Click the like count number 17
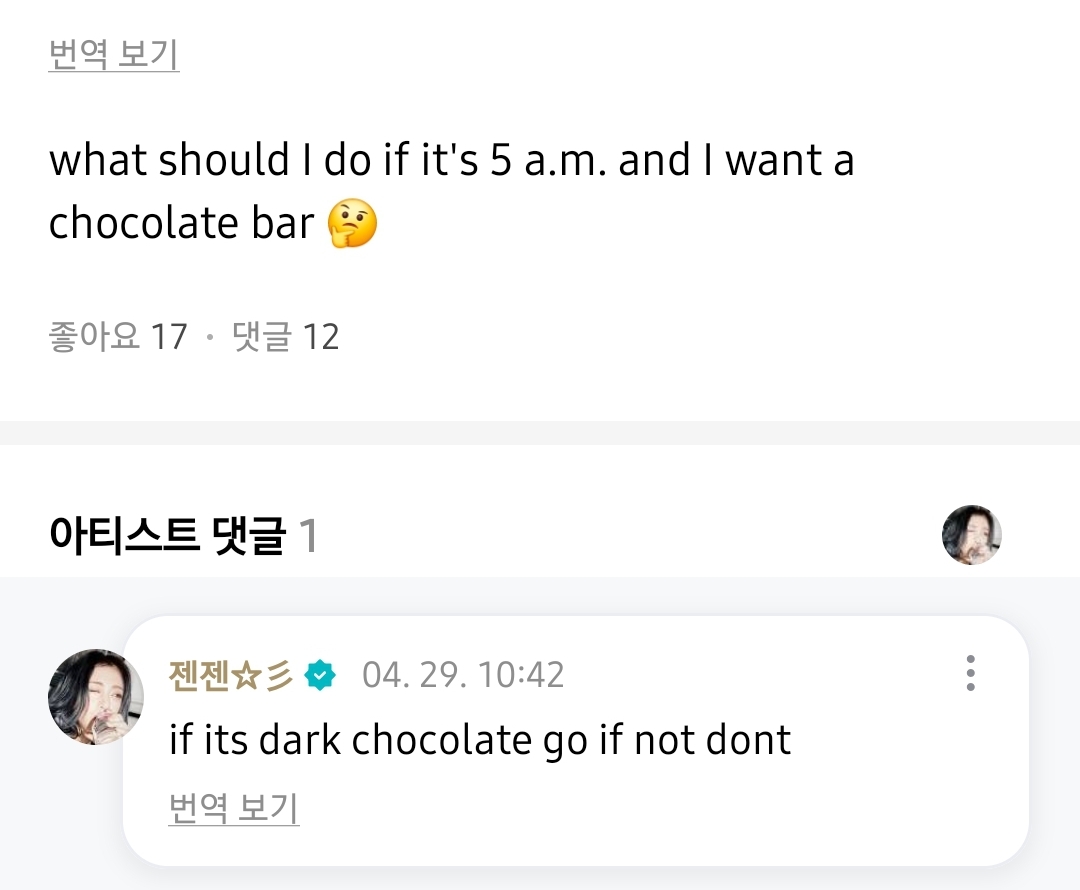This screenshot has height=890, width=1080. click(169, 337)
